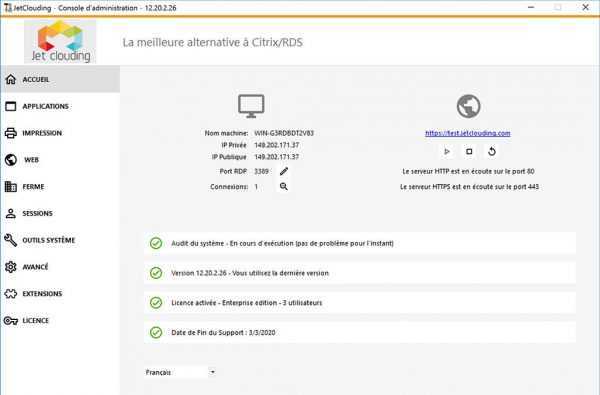
Task: Open the LICENCE menu label
Action: (x=36, y=321)
